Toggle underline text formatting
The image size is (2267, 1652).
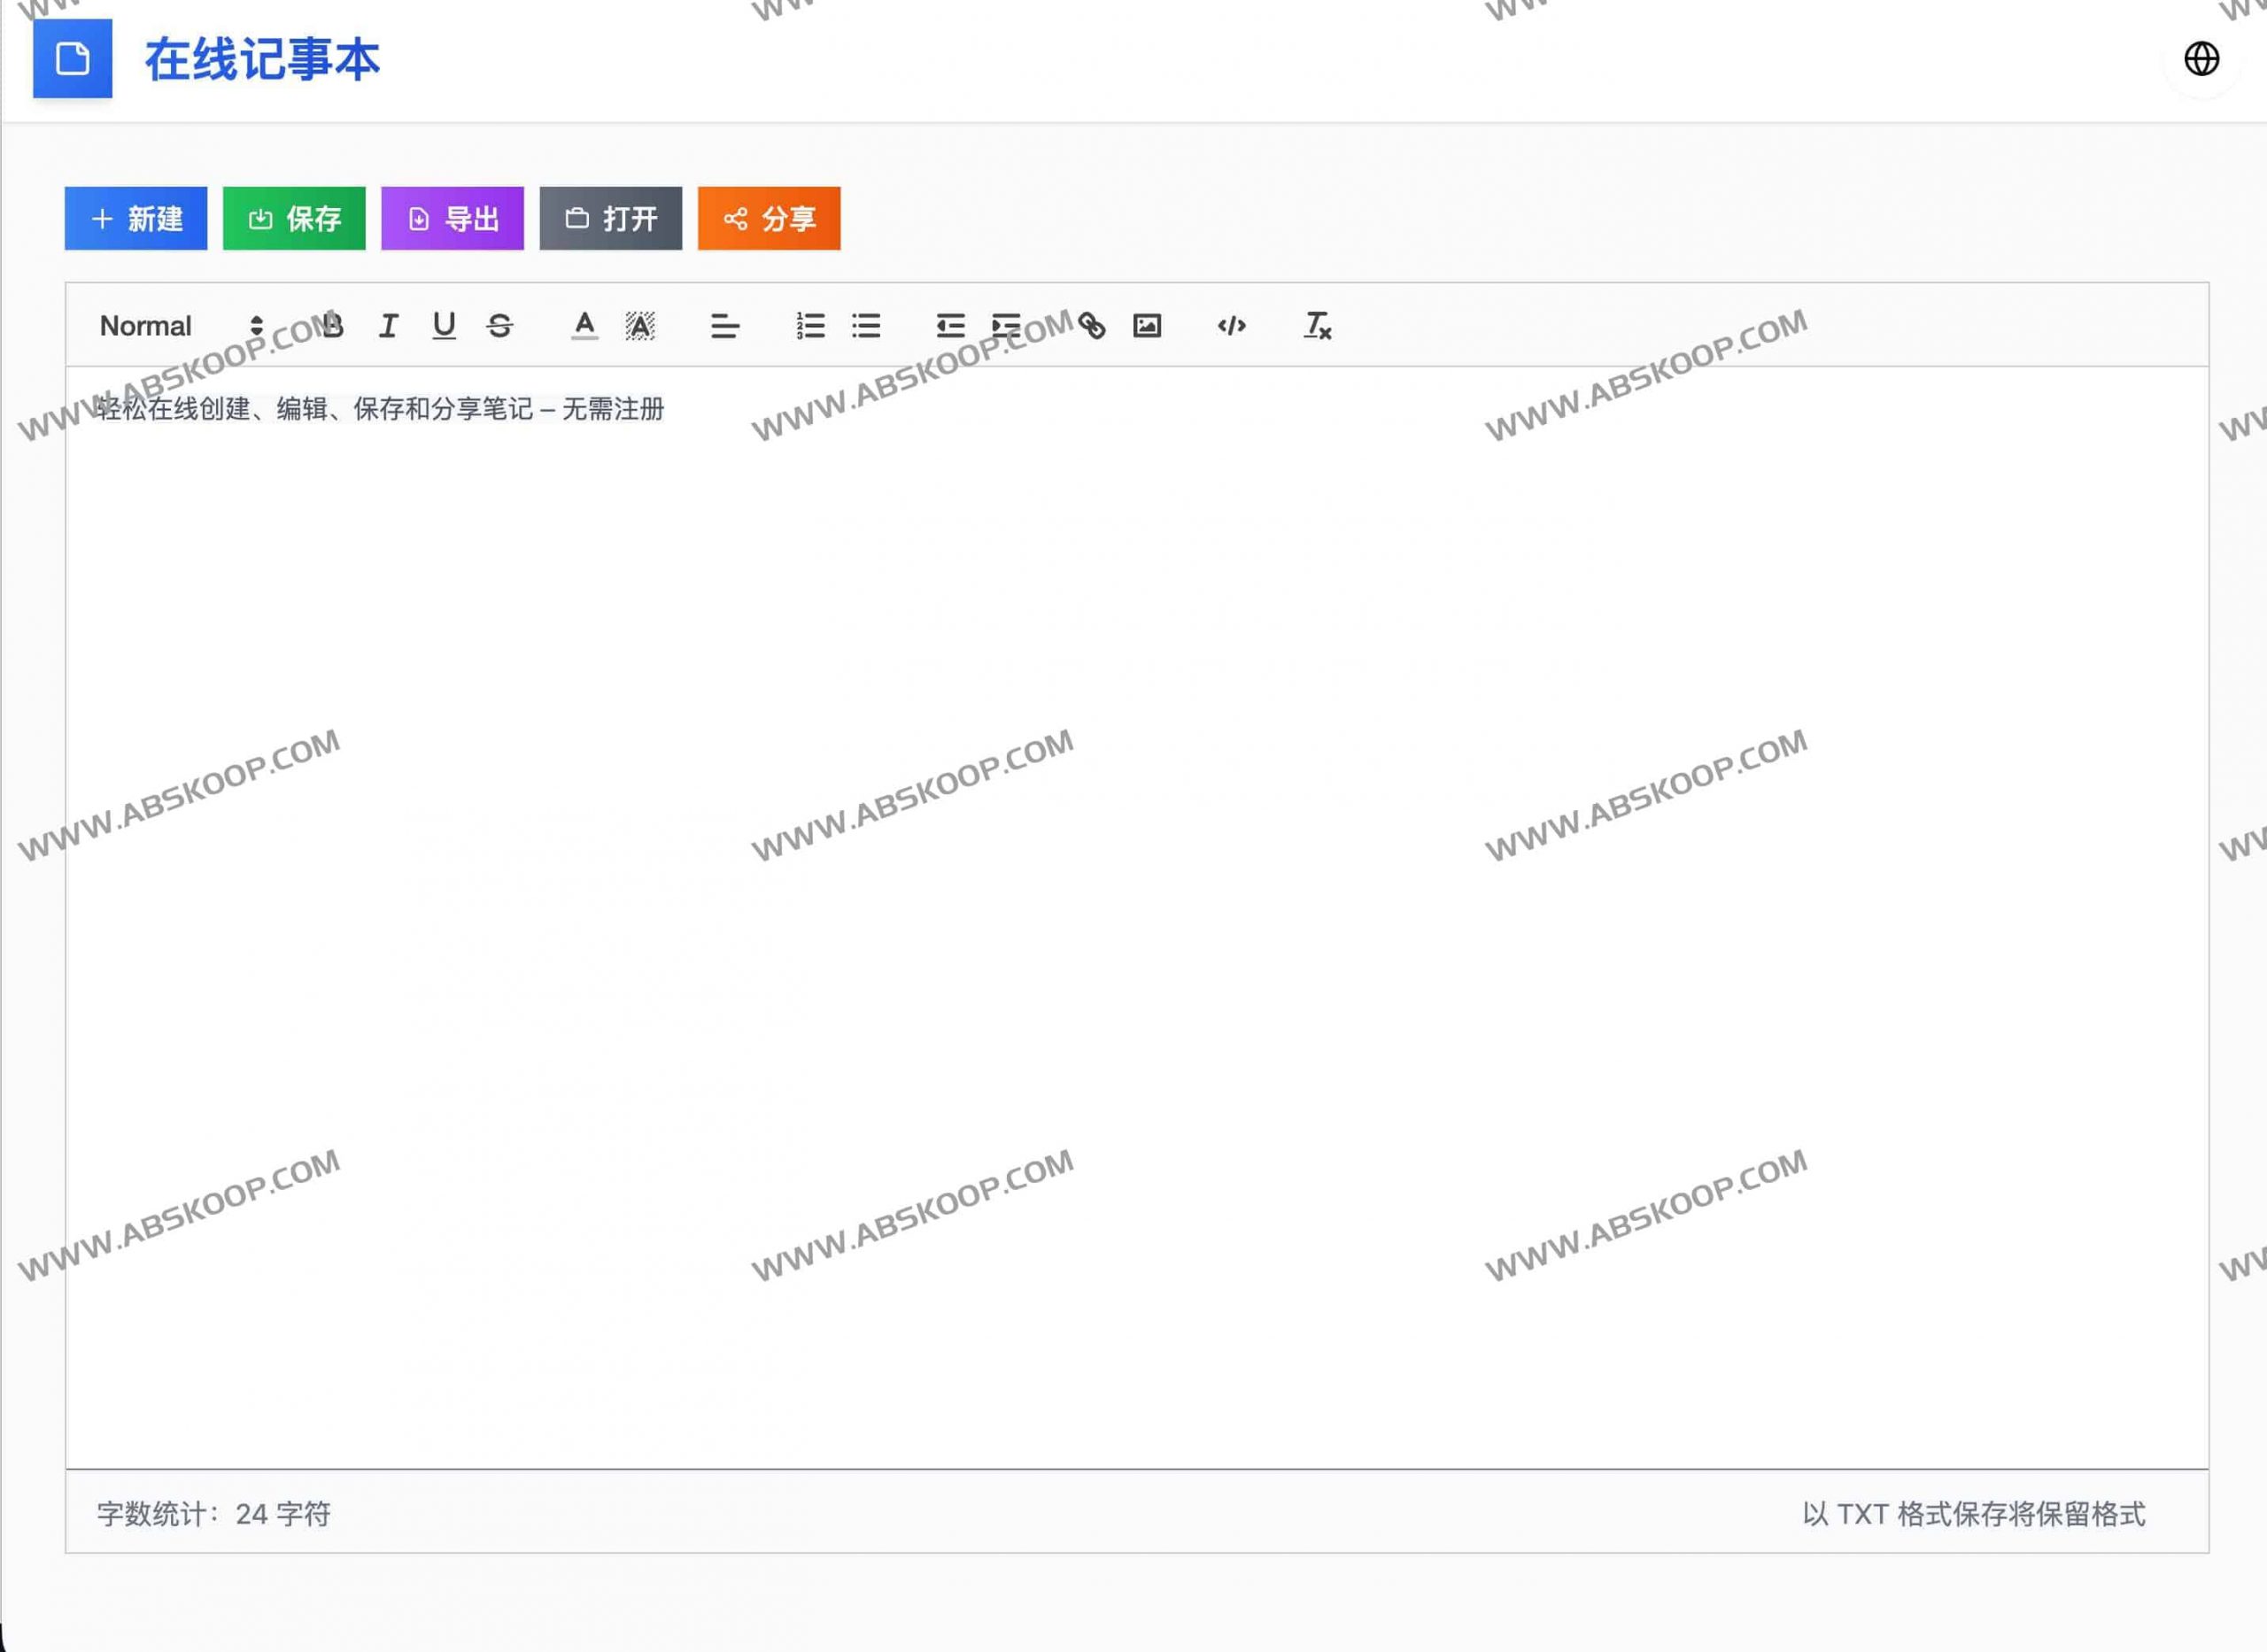(x=444, y=326)
